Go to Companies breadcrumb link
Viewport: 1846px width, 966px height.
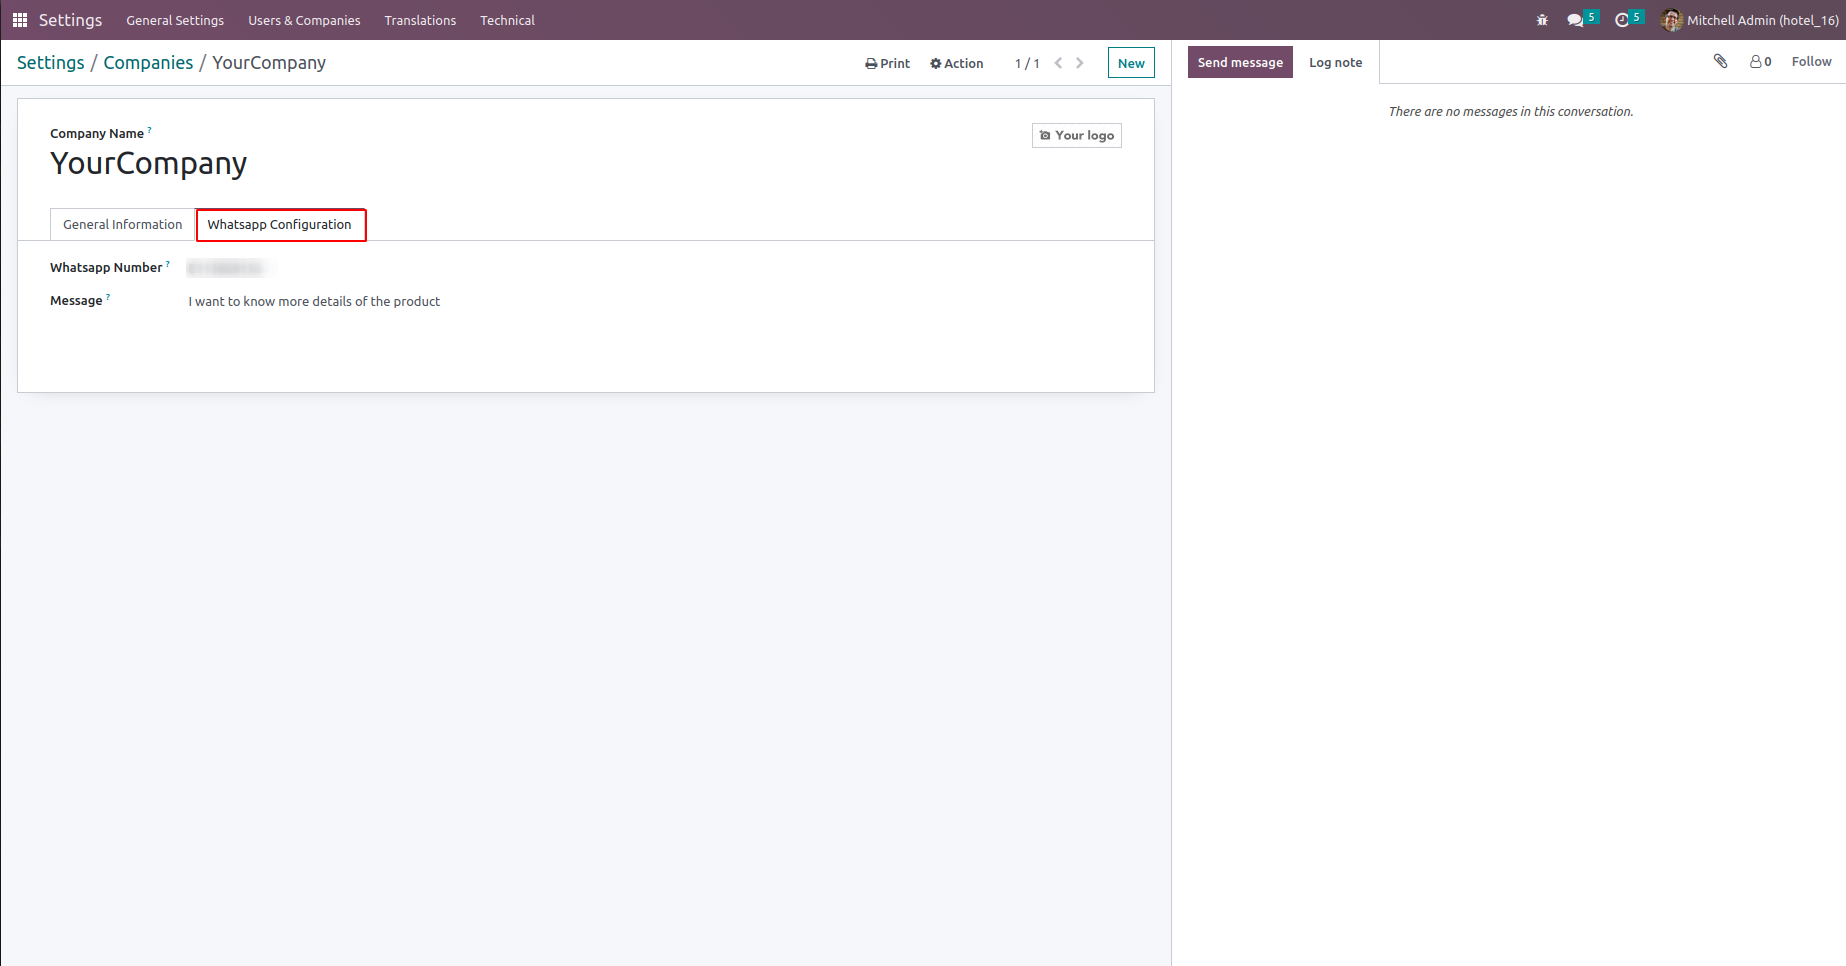tap(148, 62)
